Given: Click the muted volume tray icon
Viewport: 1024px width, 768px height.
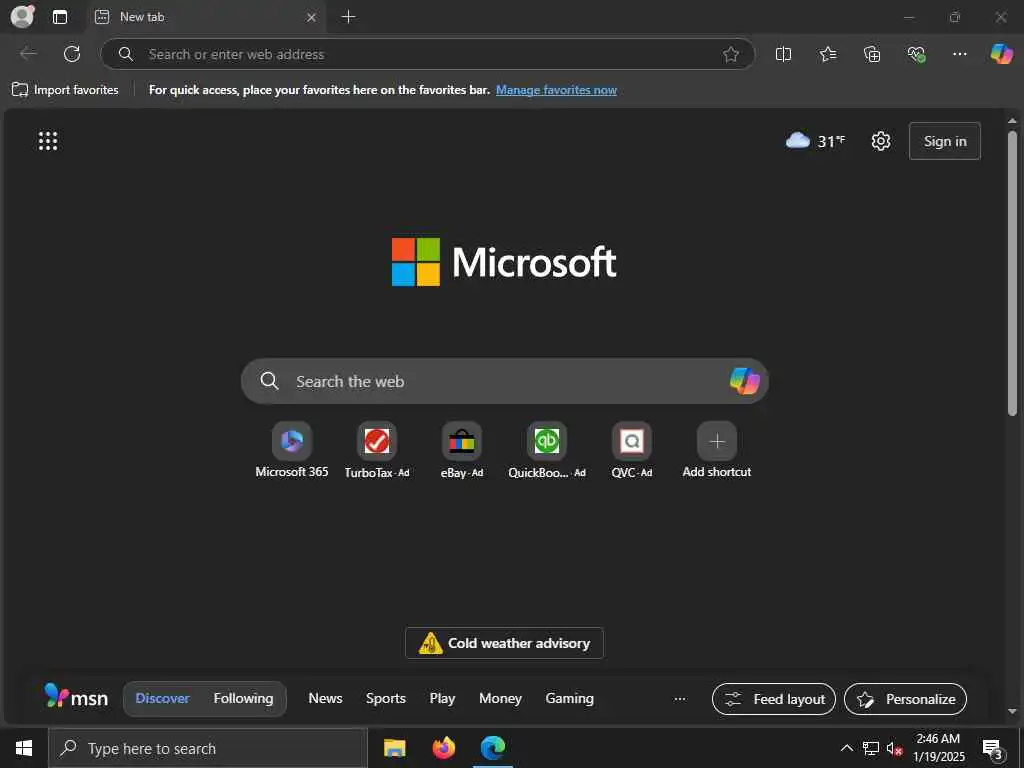Looking at the screenshot, I should pos(894,748).
